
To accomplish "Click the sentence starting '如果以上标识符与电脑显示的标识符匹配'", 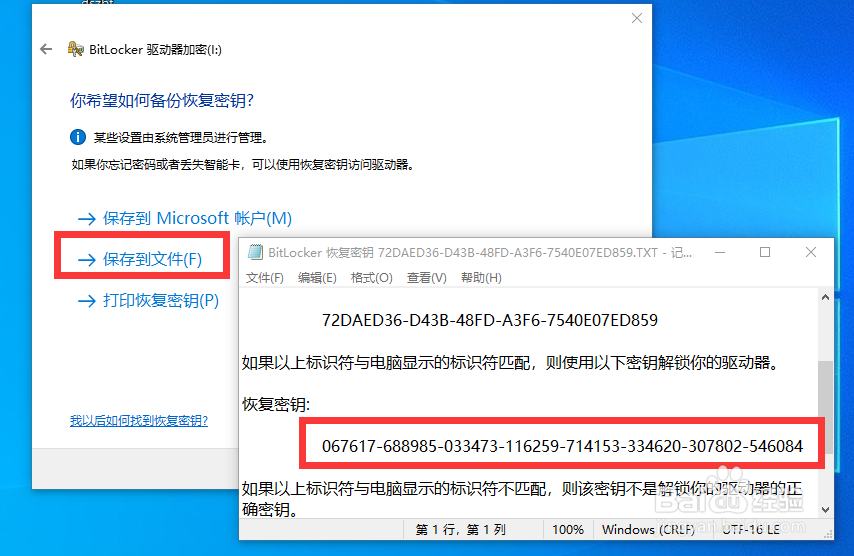I will click(x=511, y=363).
